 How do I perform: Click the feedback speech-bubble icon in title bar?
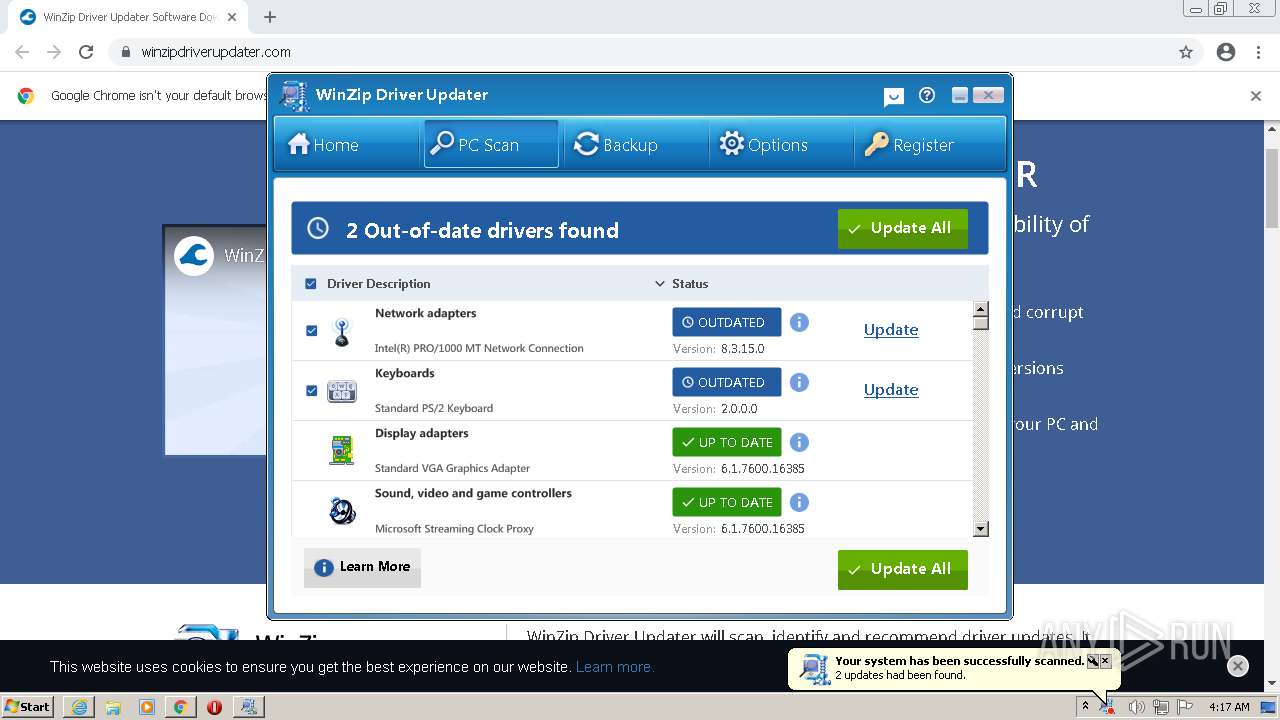click(x=894, y=96)
